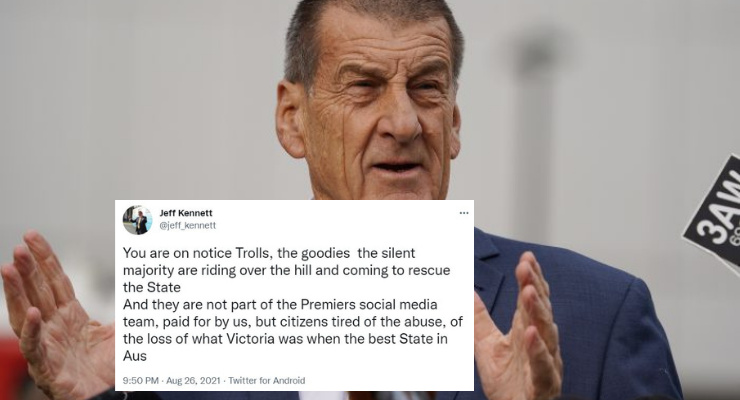The height and width of the screenshot is (400, 740).
Task: Click the @jeff_kennett handle
Action: (187, 225)
